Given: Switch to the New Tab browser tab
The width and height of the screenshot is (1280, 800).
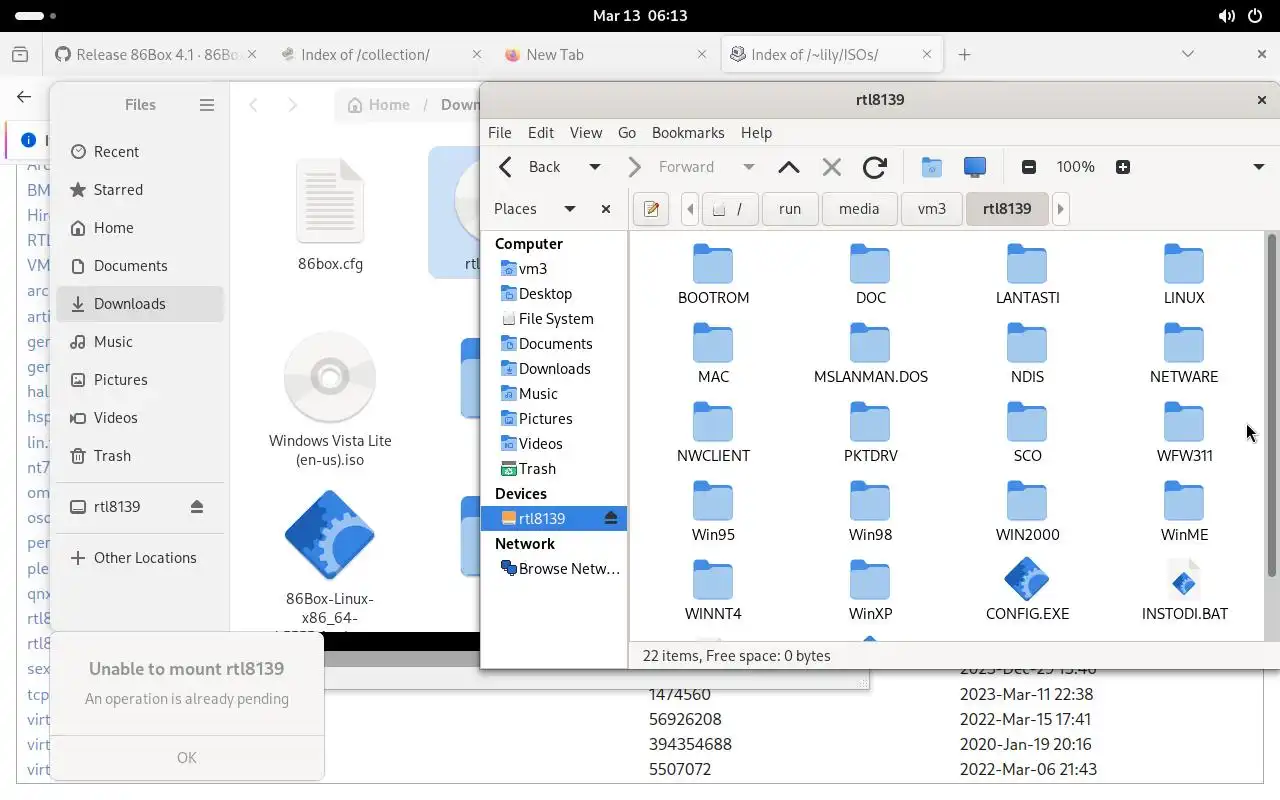Looking at the screenshot, I should [606, 55].
